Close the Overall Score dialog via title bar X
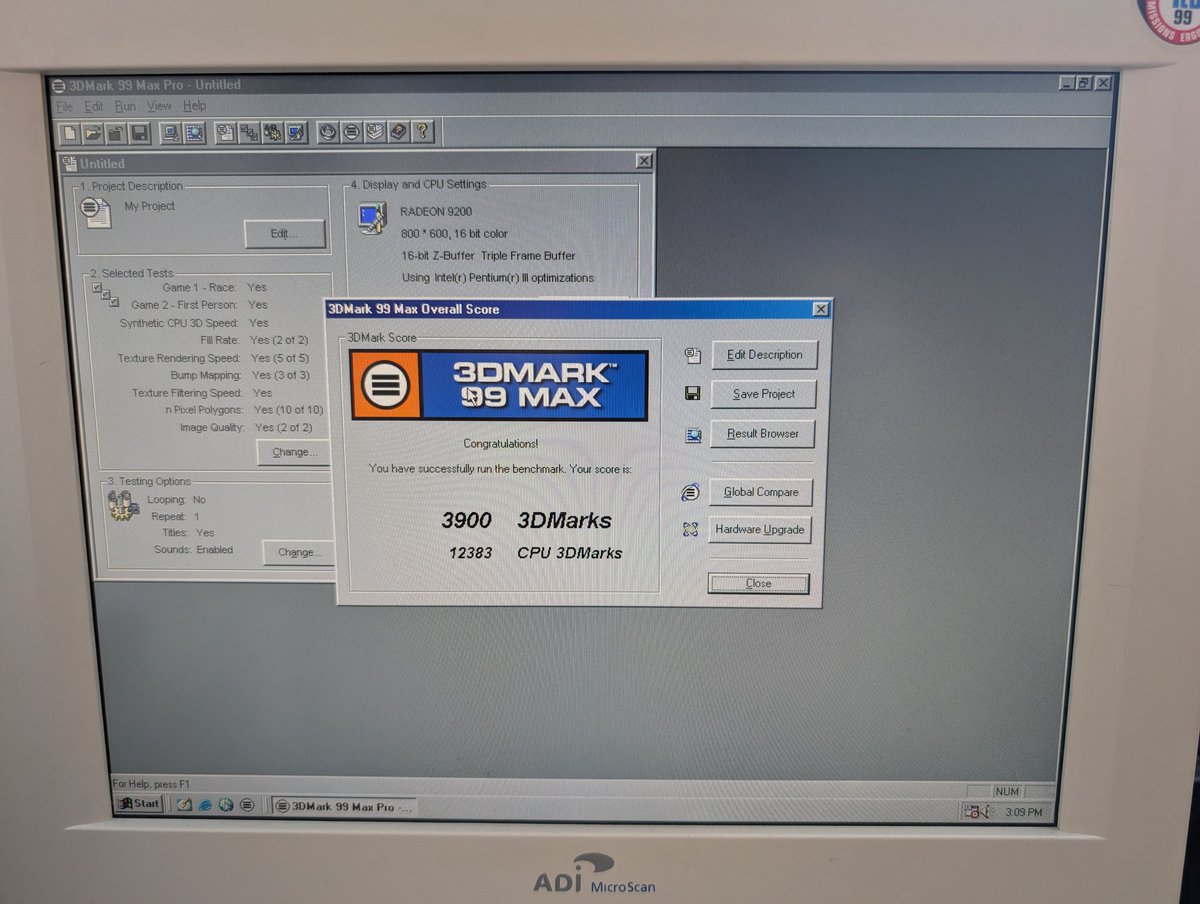The image size is (1200, 904). [x=820, y=310]
